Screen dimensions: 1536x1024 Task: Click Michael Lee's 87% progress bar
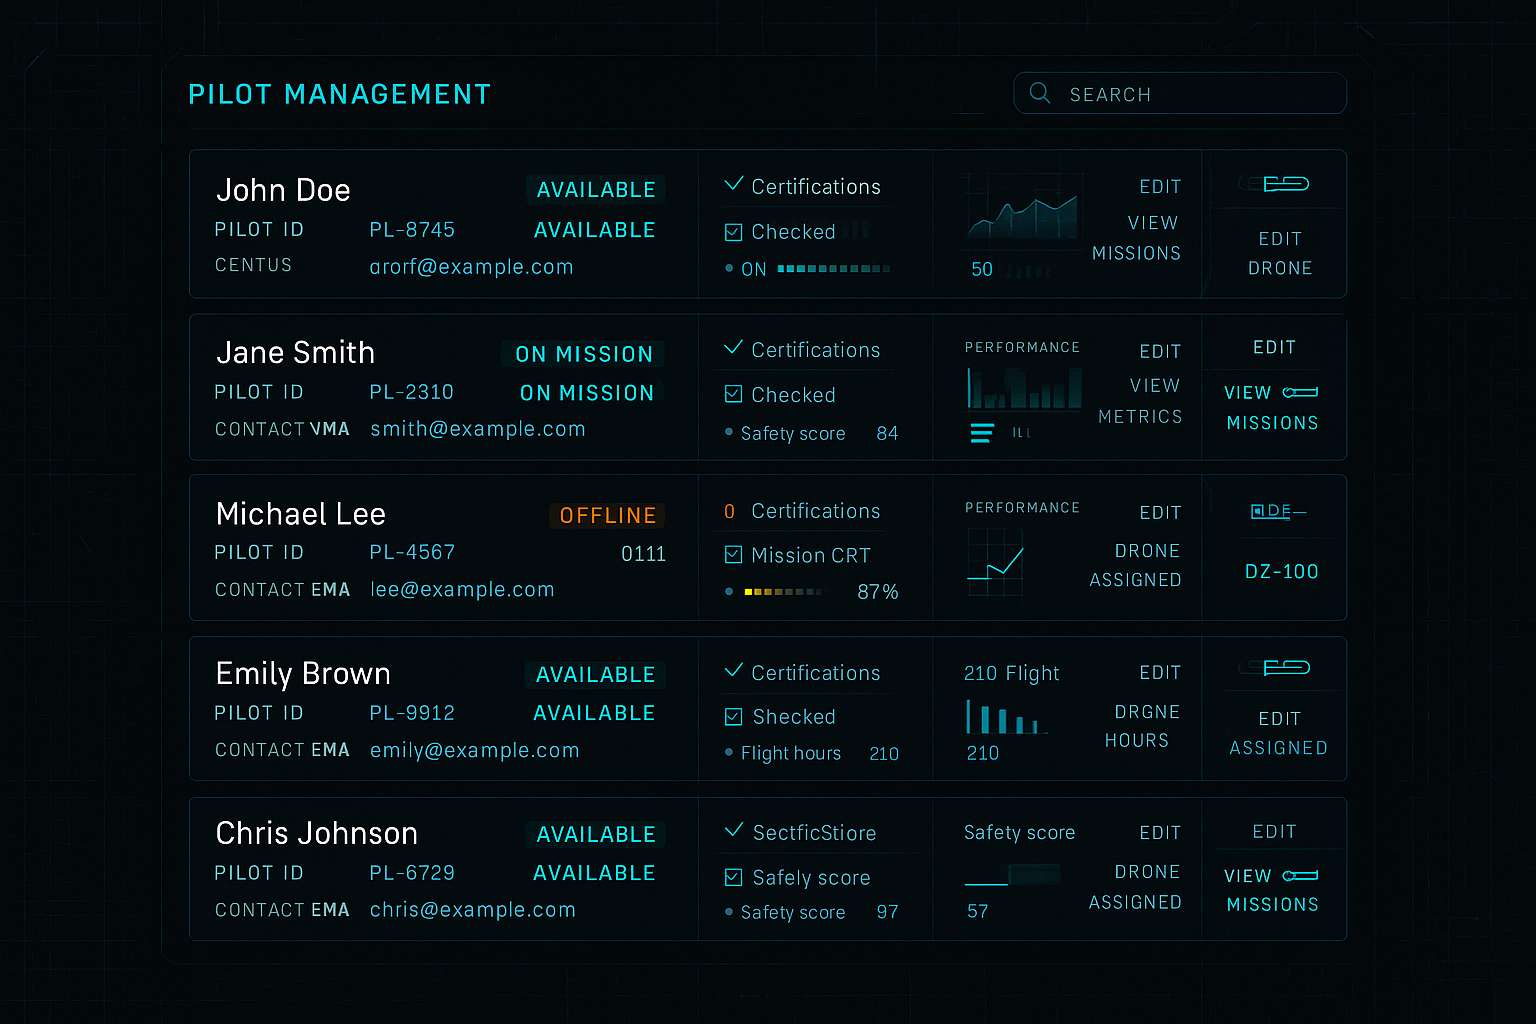tap(784, 592)
